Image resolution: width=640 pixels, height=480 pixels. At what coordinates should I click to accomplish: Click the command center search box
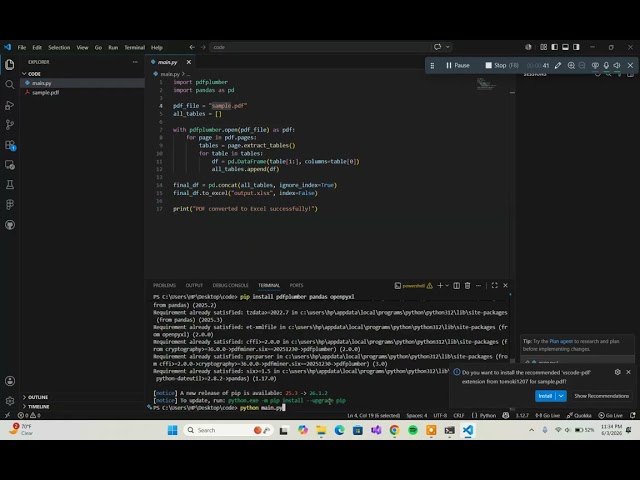[x=320, y=47]
